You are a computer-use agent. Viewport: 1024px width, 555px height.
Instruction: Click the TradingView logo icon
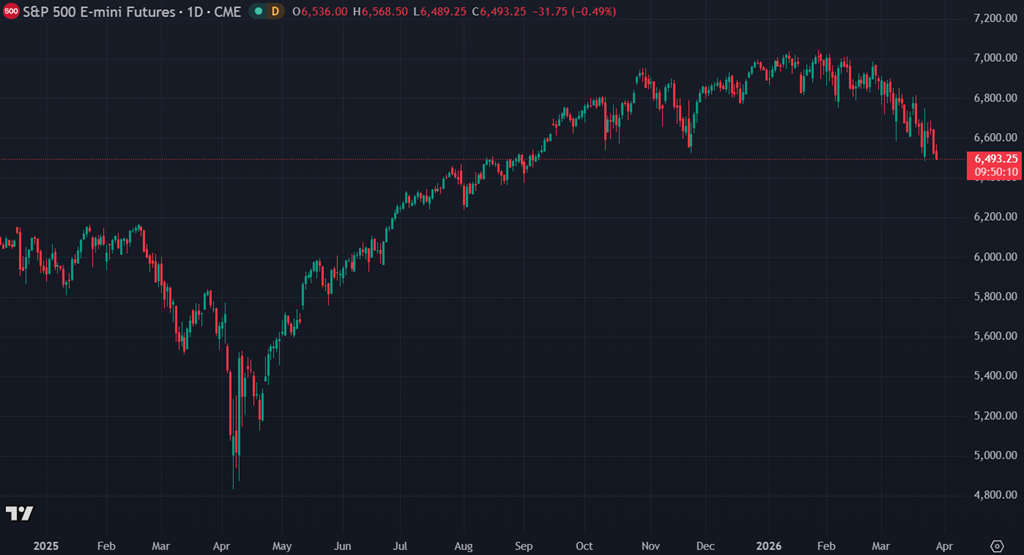19,513
